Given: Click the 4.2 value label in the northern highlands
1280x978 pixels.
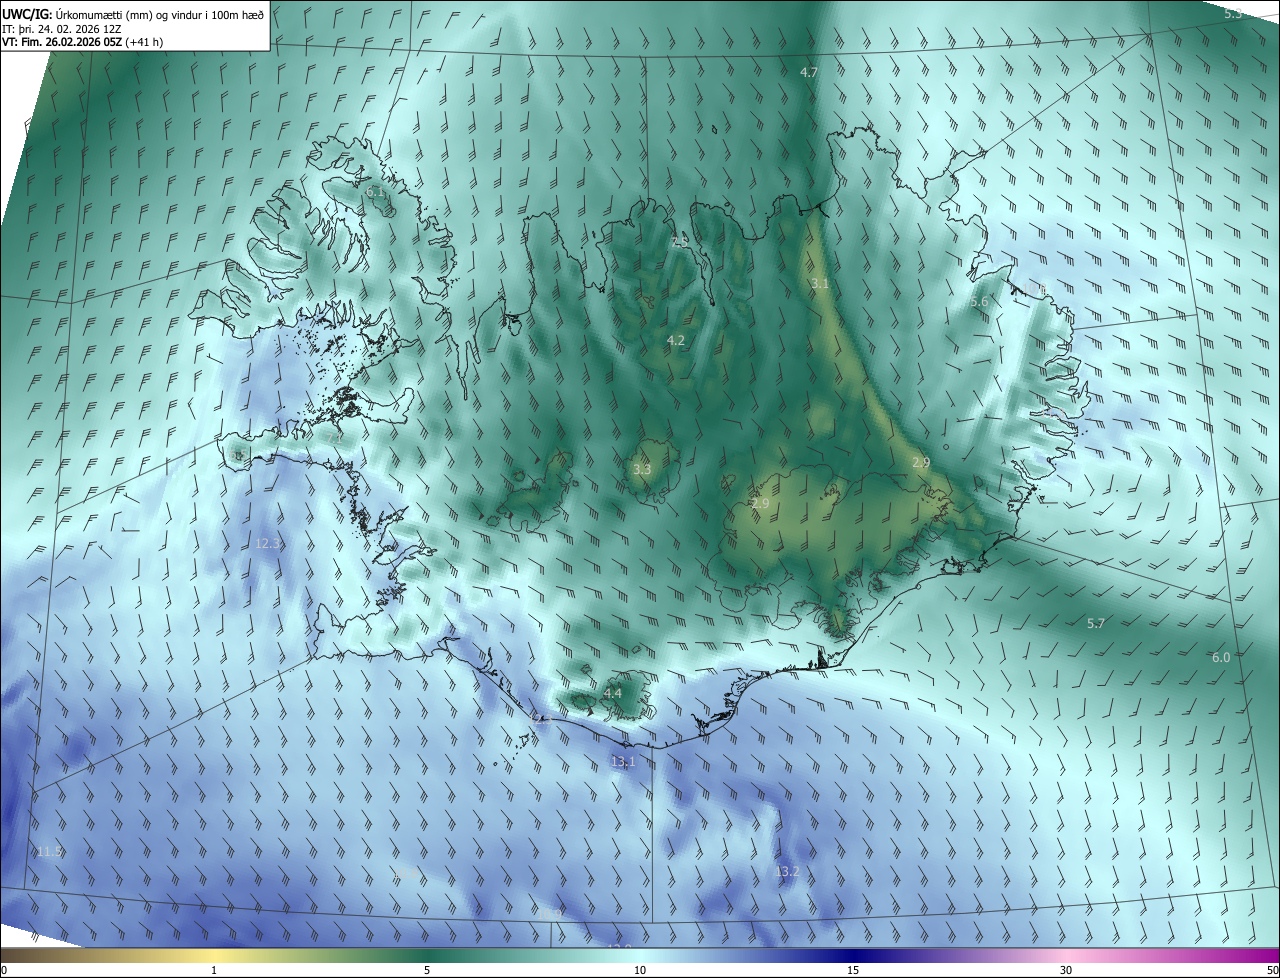Looking at the screenshot, I should coord(676,341).
